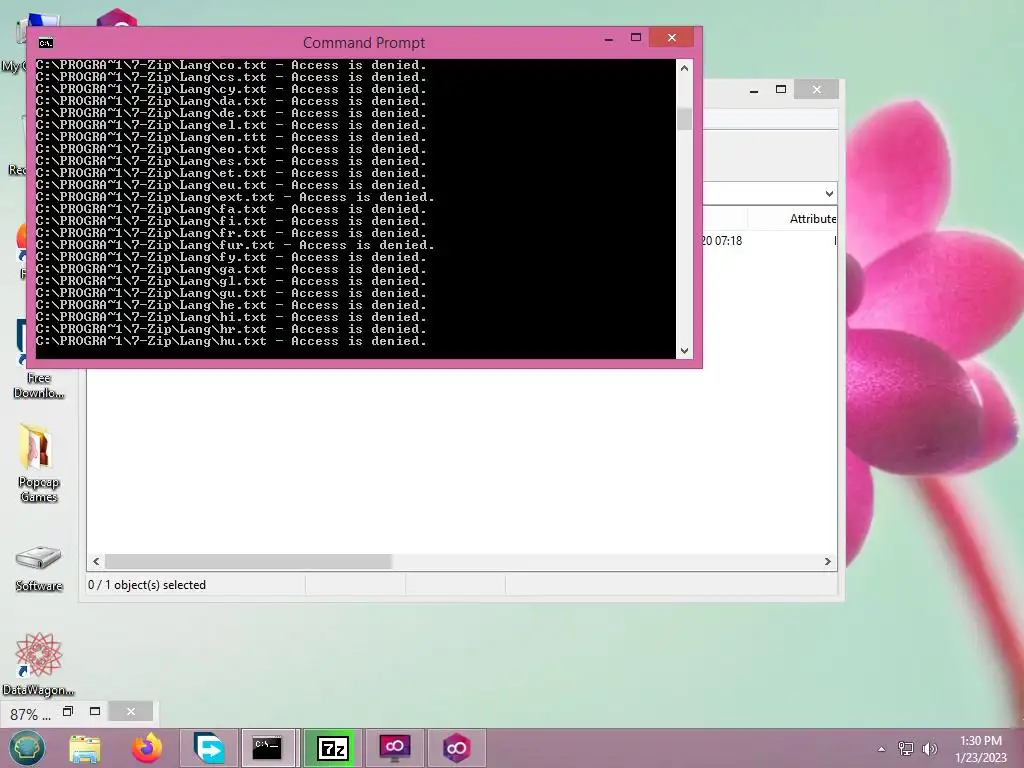Open the blue arrow app on taskbar
The width and height of the screenshot is (1024, 768).
(x=209, y=748)
